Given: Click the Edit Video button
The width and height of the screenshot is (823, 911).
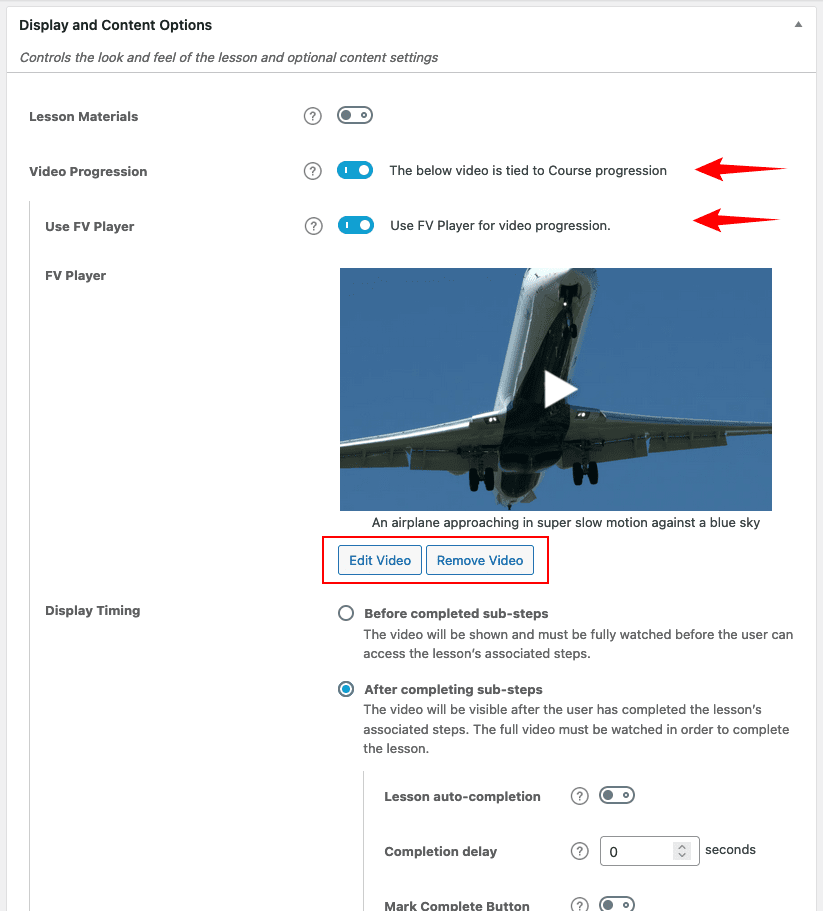Looking at the screenshot, I should click(380, 560).
